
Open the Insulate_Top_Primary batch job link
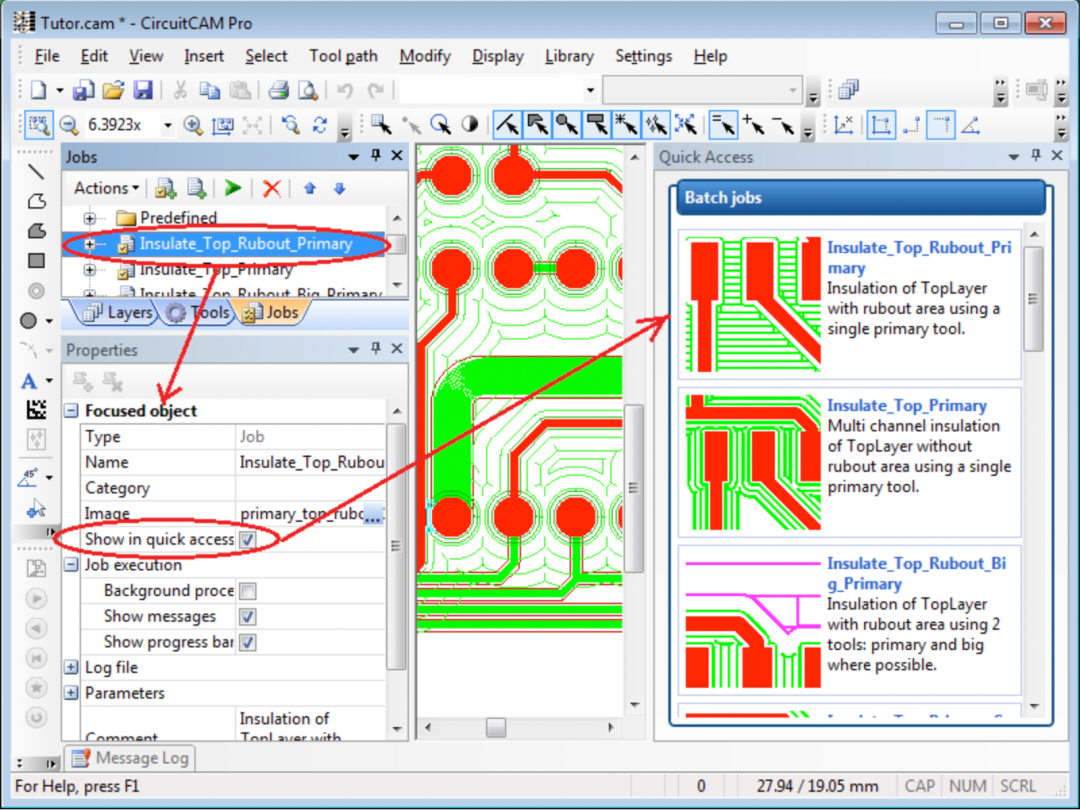[906, 405]
